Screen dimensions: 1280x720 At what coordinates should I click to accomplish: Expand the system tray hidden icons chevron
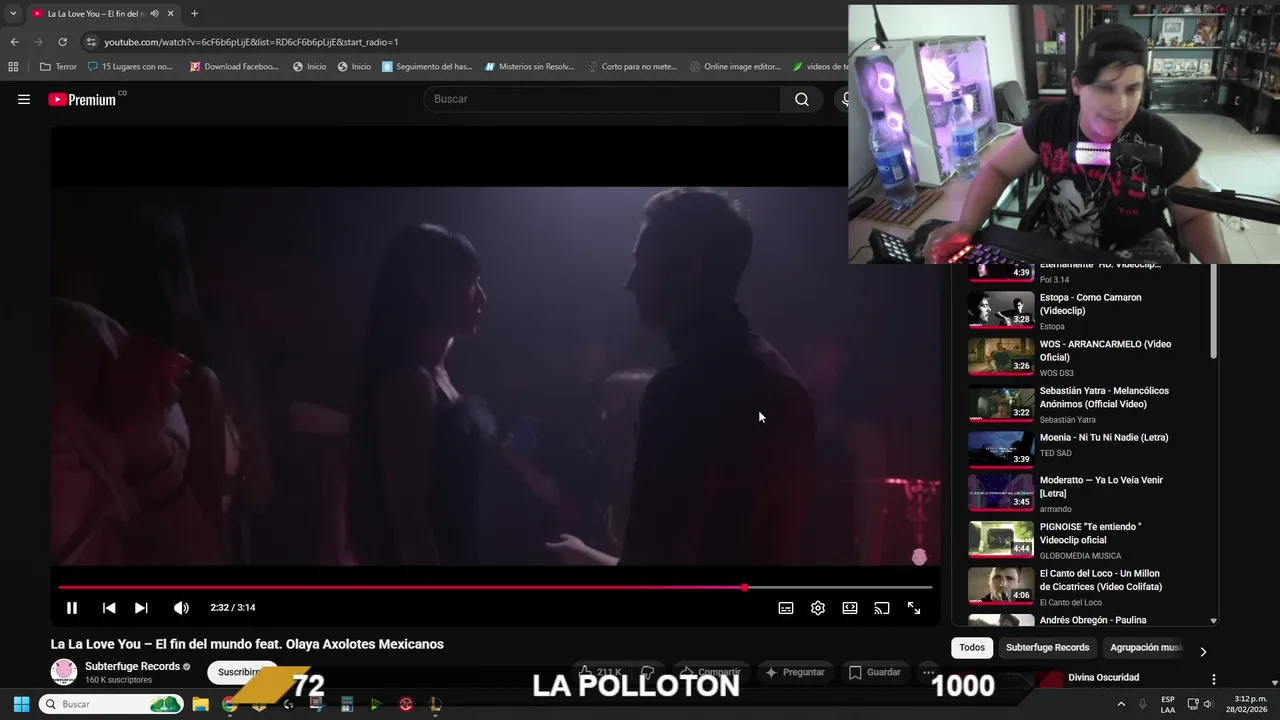click(x=1121, y=704)
